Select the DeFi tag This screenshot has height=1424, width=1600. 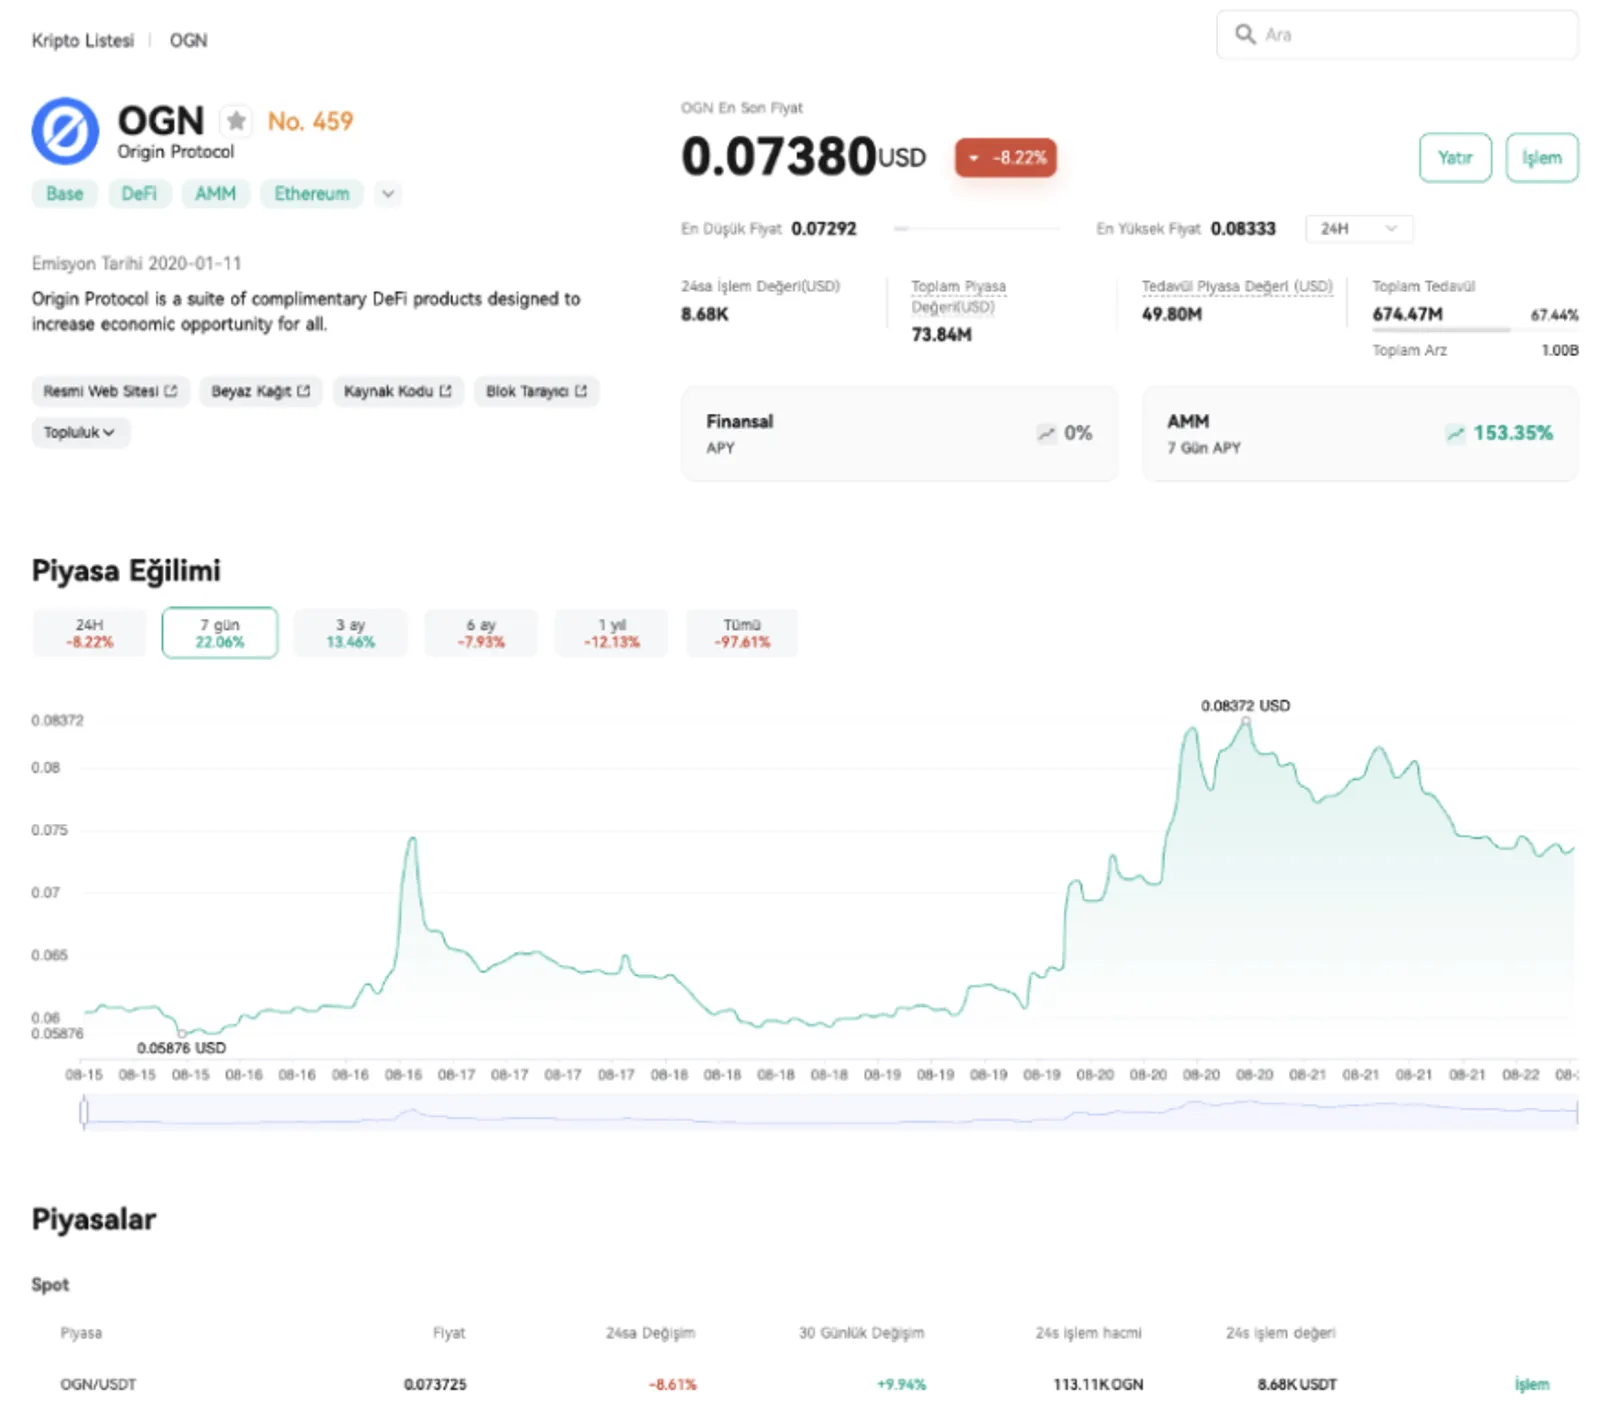[139, 193]
